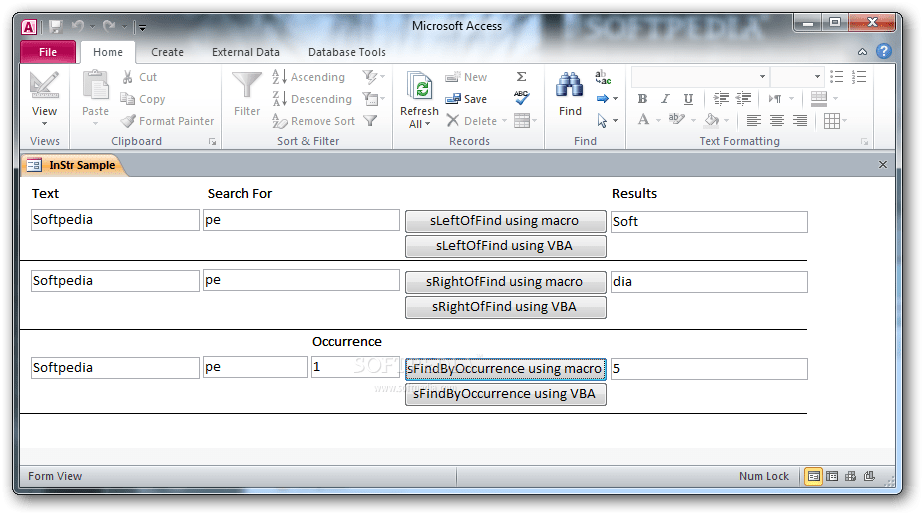Click the Occurrence field containing 1

[x=357, y=367]
